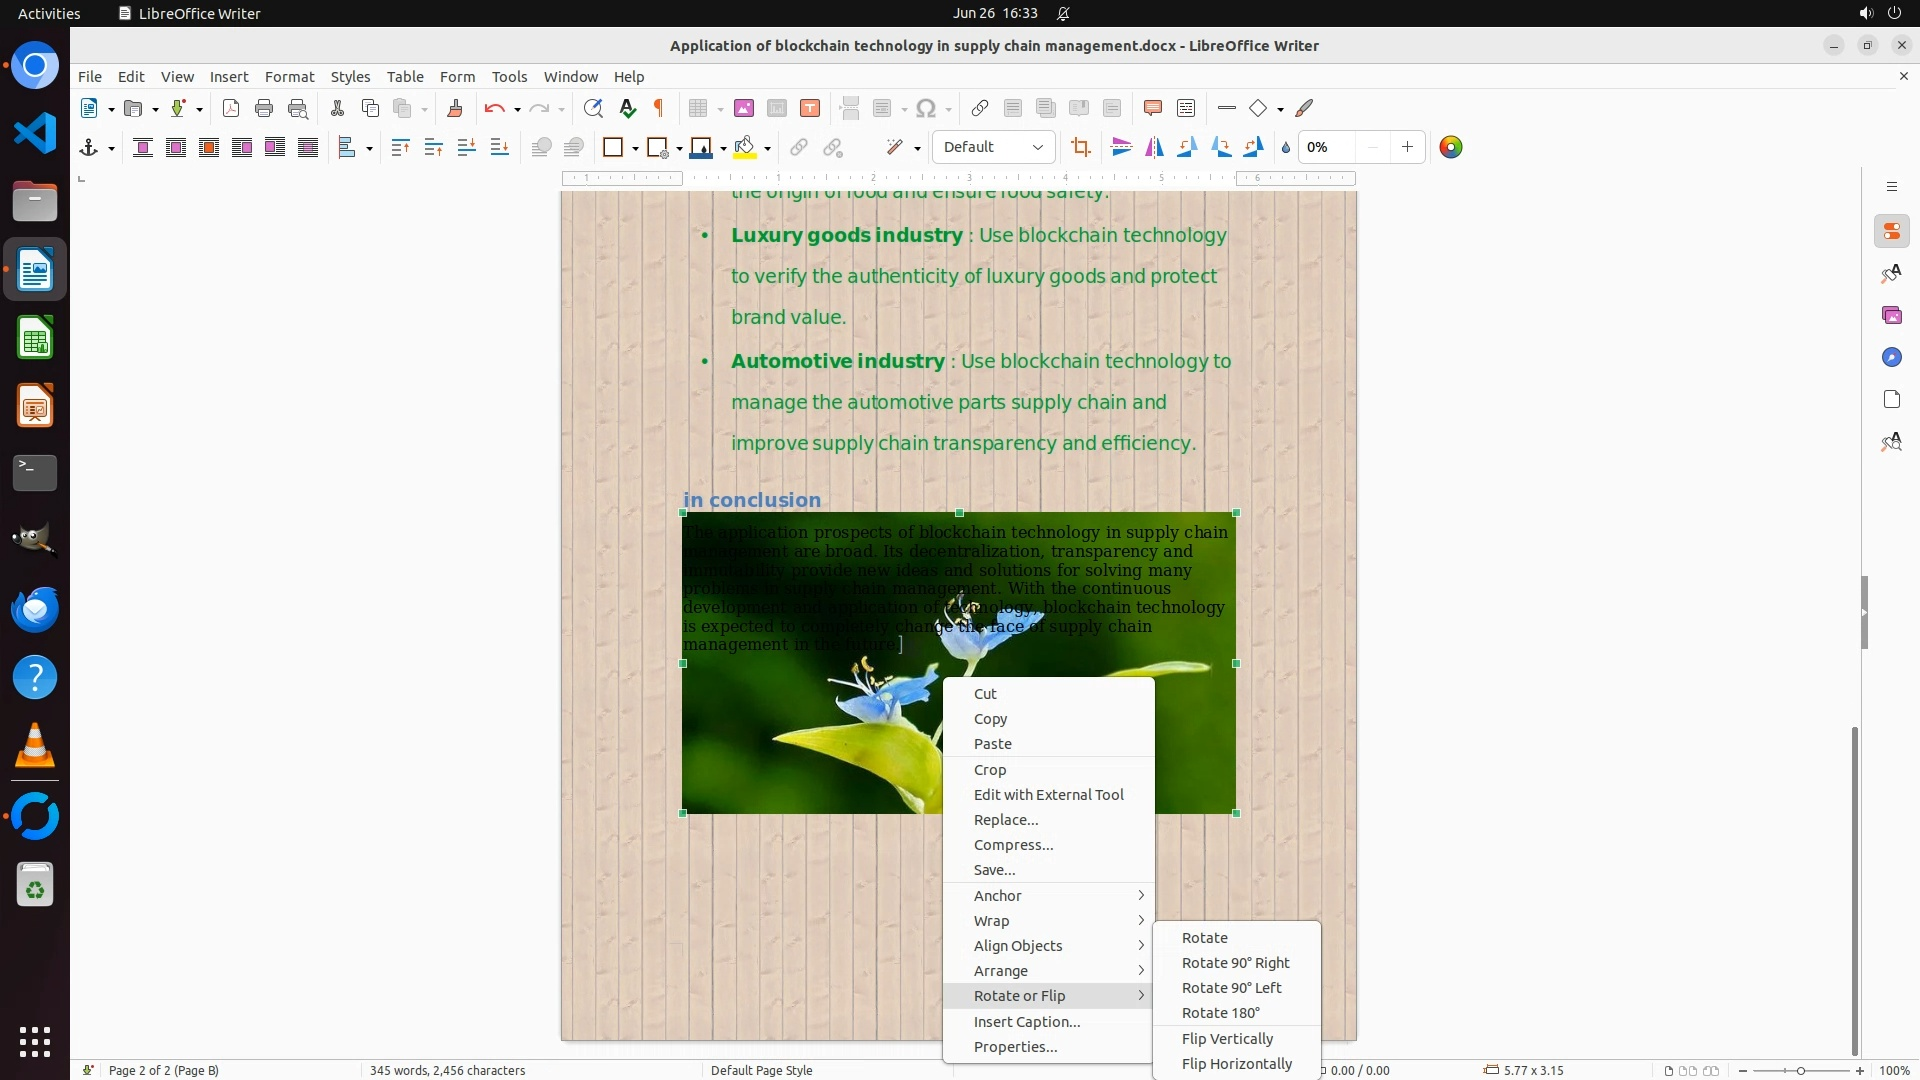Open the image Color settings wheel
1920x1080 pixels.
(1450, 148)
